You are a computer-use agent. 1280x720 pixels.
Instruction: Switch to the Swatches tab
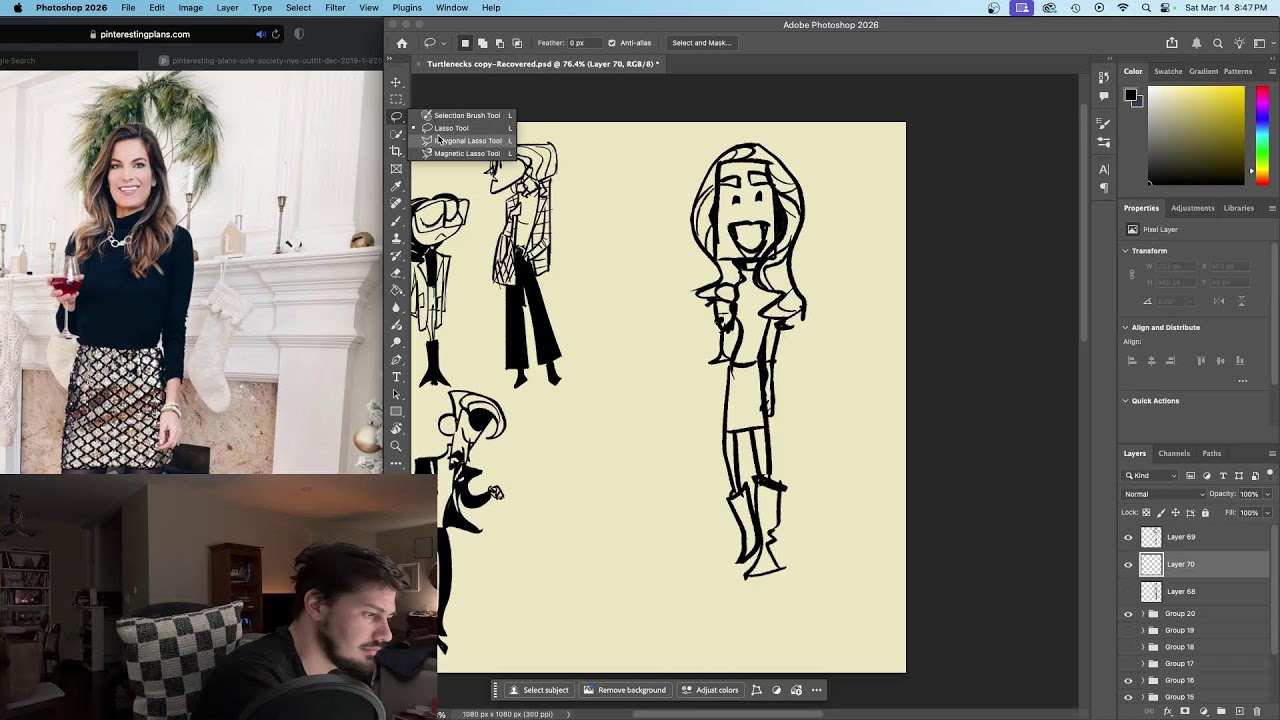tap(1168, 71)
